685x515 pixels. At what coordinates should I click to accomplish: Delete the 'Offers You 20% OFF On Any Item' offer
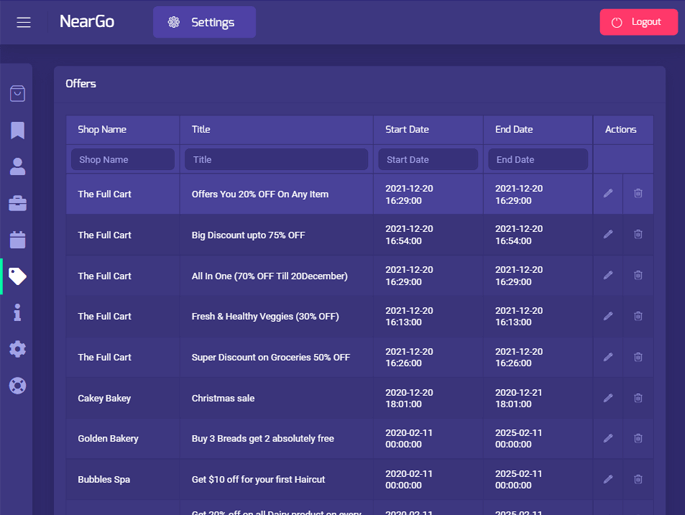pos(638,194)
